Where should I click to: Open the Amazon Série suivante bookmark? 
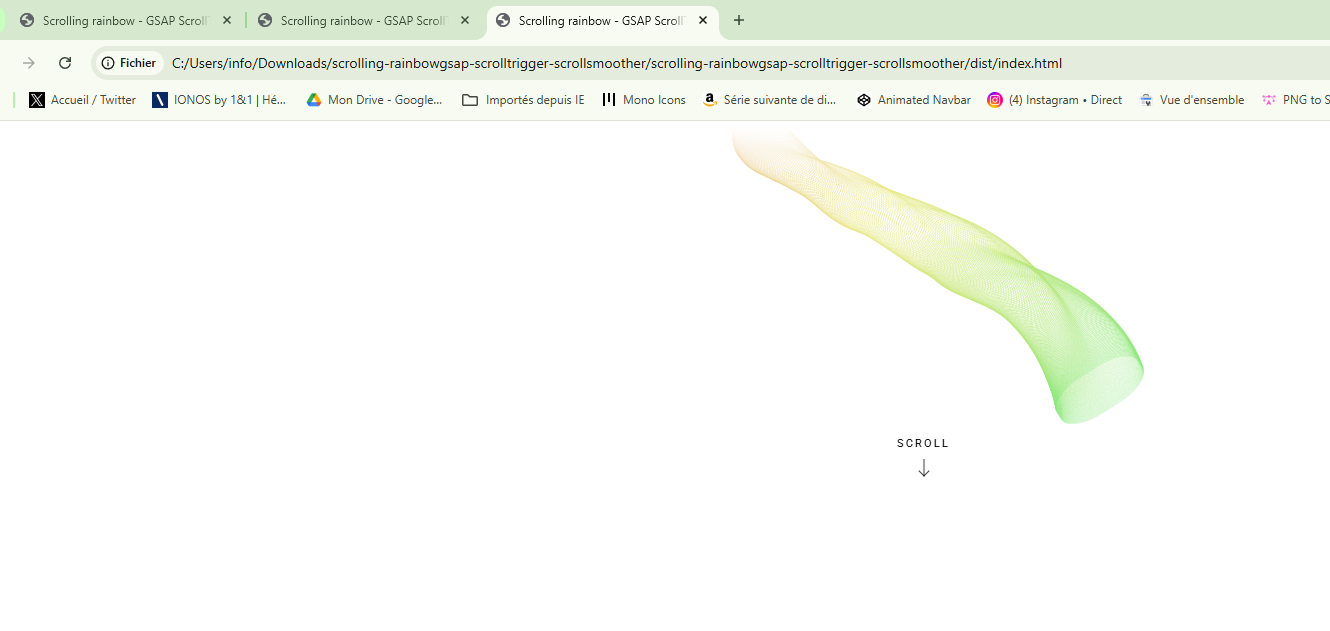769,100
